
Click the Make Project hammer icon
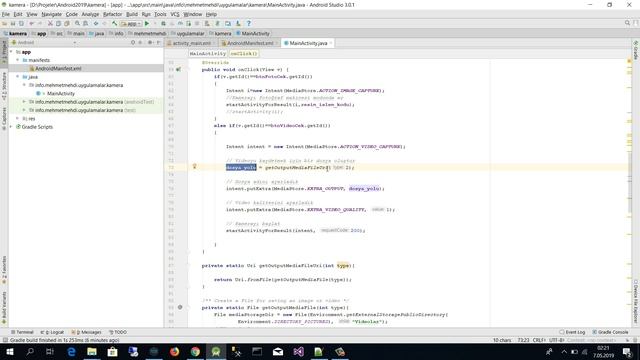pyautogui.click(x=114, y=24)
